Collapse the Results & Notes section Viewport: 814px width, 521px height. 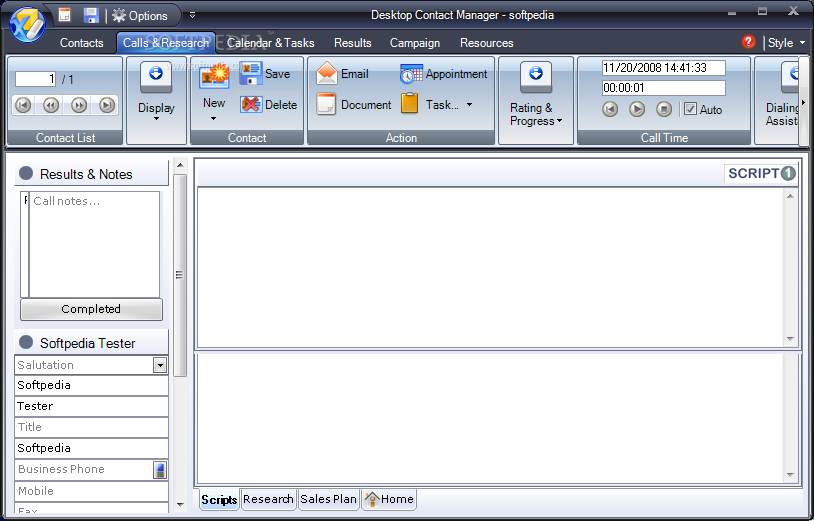tap(26, 173)
